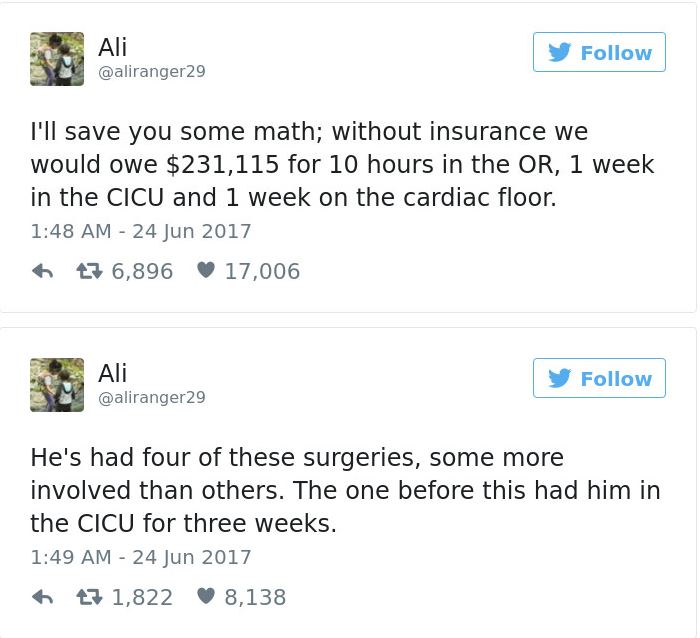Like the tweet with 17,006 likes
Viewport: 700px width, 638px height.
coord(205,271)
